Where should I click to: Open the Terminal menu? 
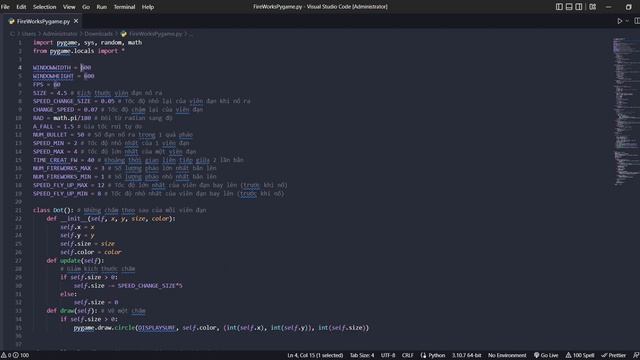124,7
